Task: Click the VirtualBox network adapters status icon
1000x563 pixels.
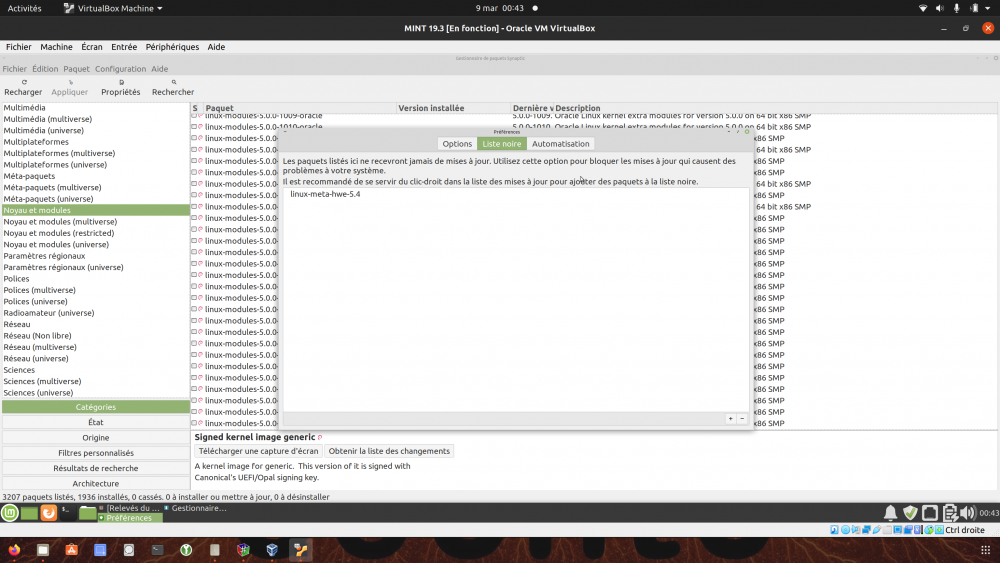Action: pyautogui.click(x=866, y=530)
